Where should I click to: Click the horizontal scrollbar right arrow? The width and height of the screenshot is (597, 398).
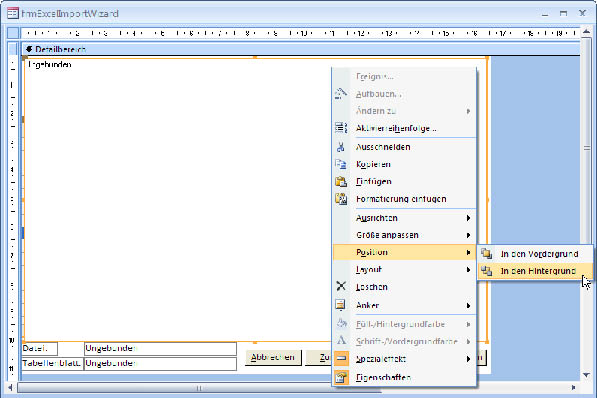573,388
